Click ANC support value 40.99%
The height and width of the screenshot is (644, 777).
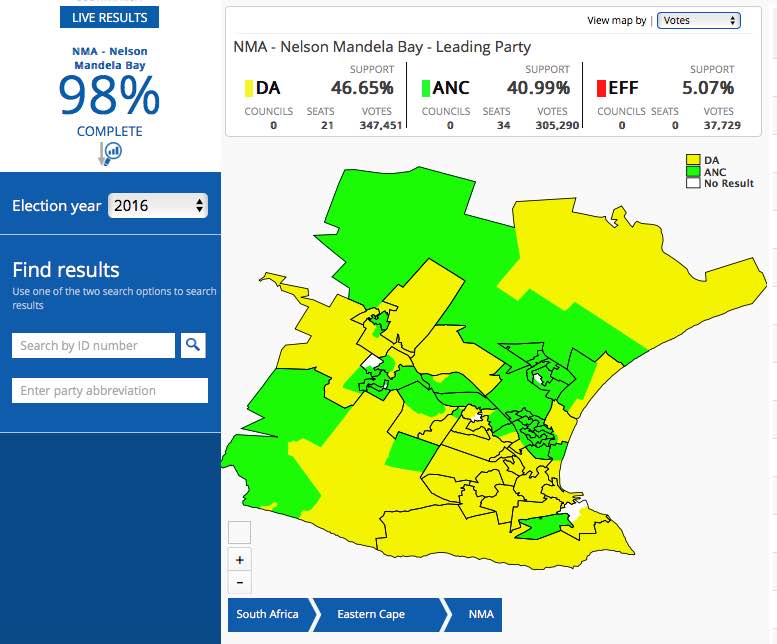click(538, 88)
